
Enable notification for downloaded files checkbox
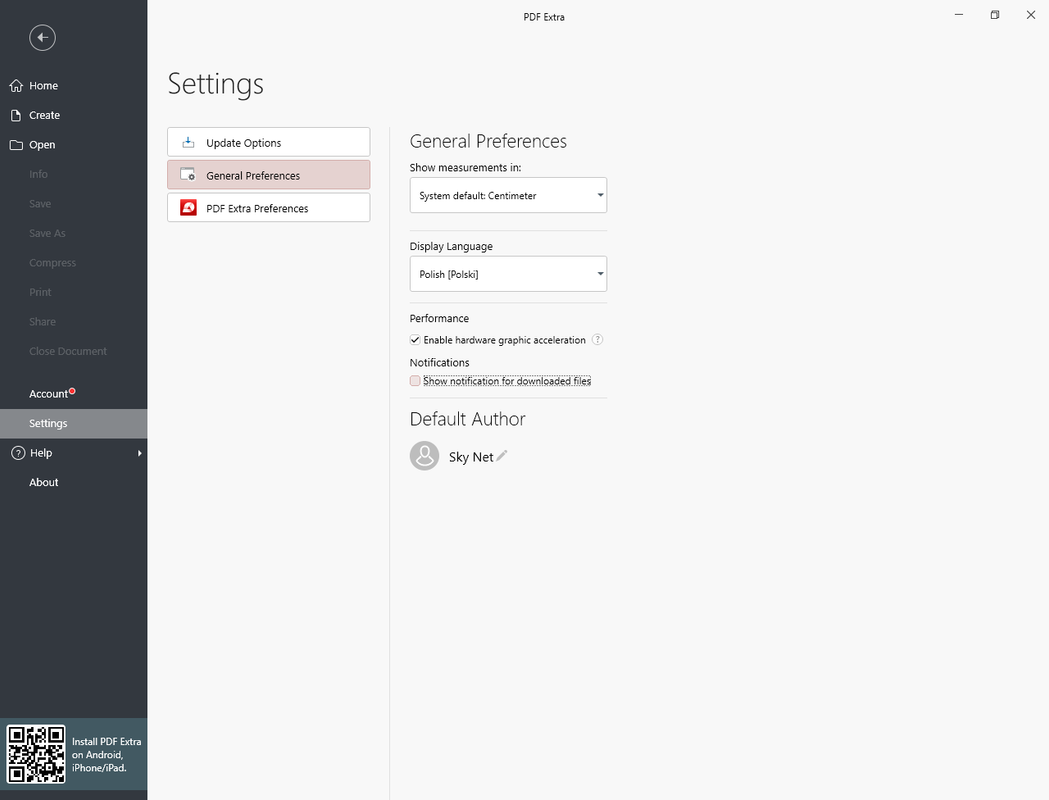415,381
